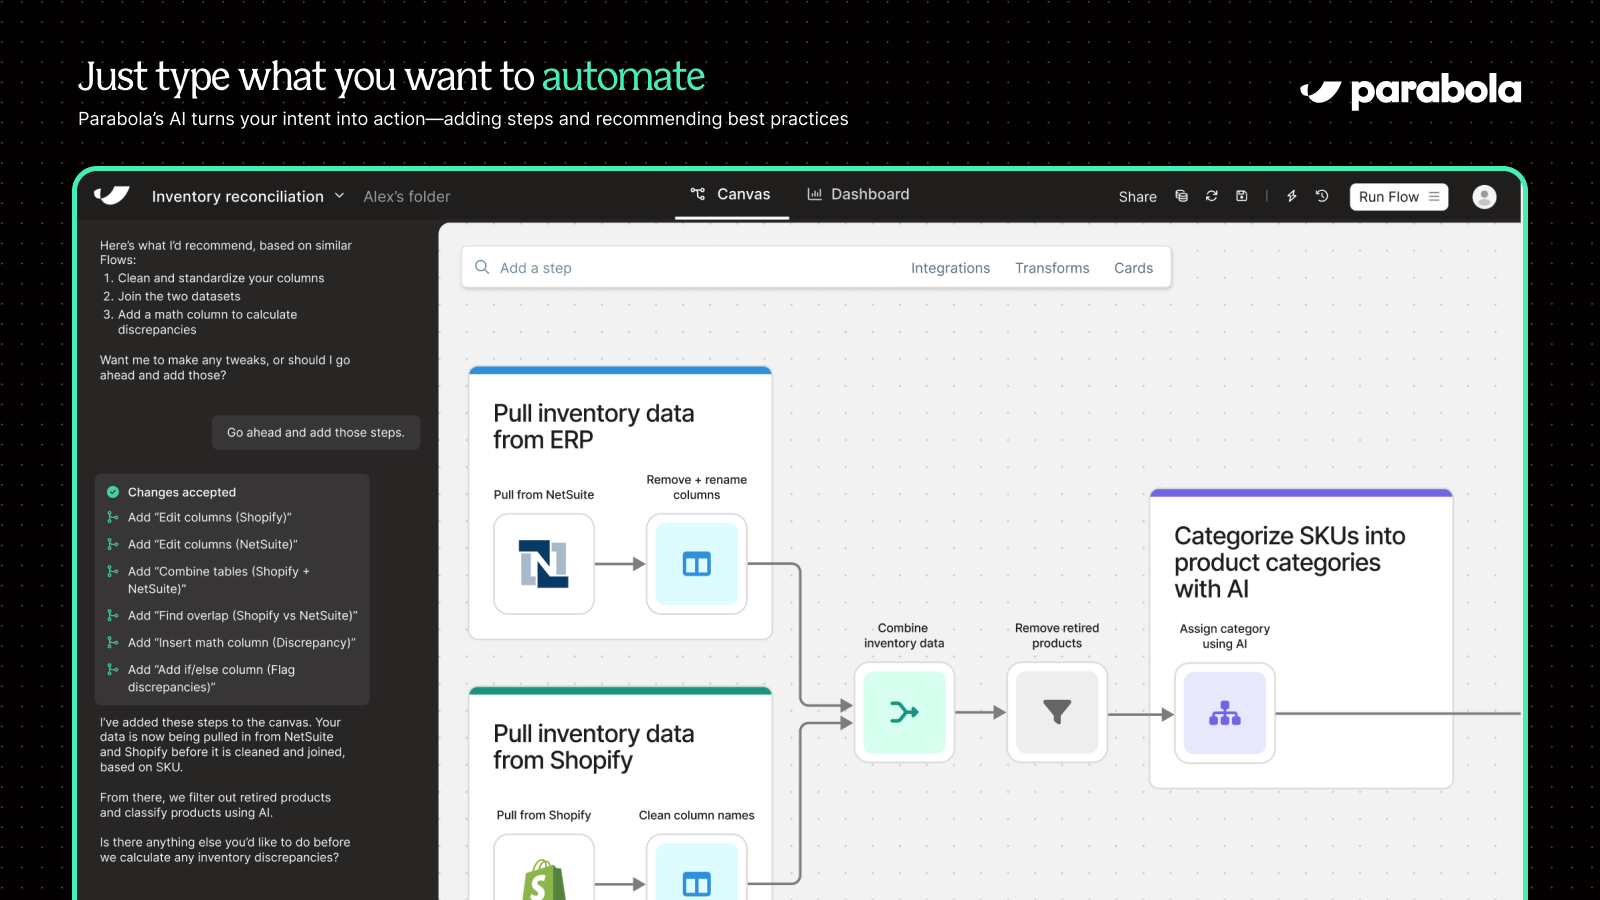Click the Add Combine tables change entry
Image resolution: width=1600 pixels, height=900 pixels.
(x=219, y=580)
